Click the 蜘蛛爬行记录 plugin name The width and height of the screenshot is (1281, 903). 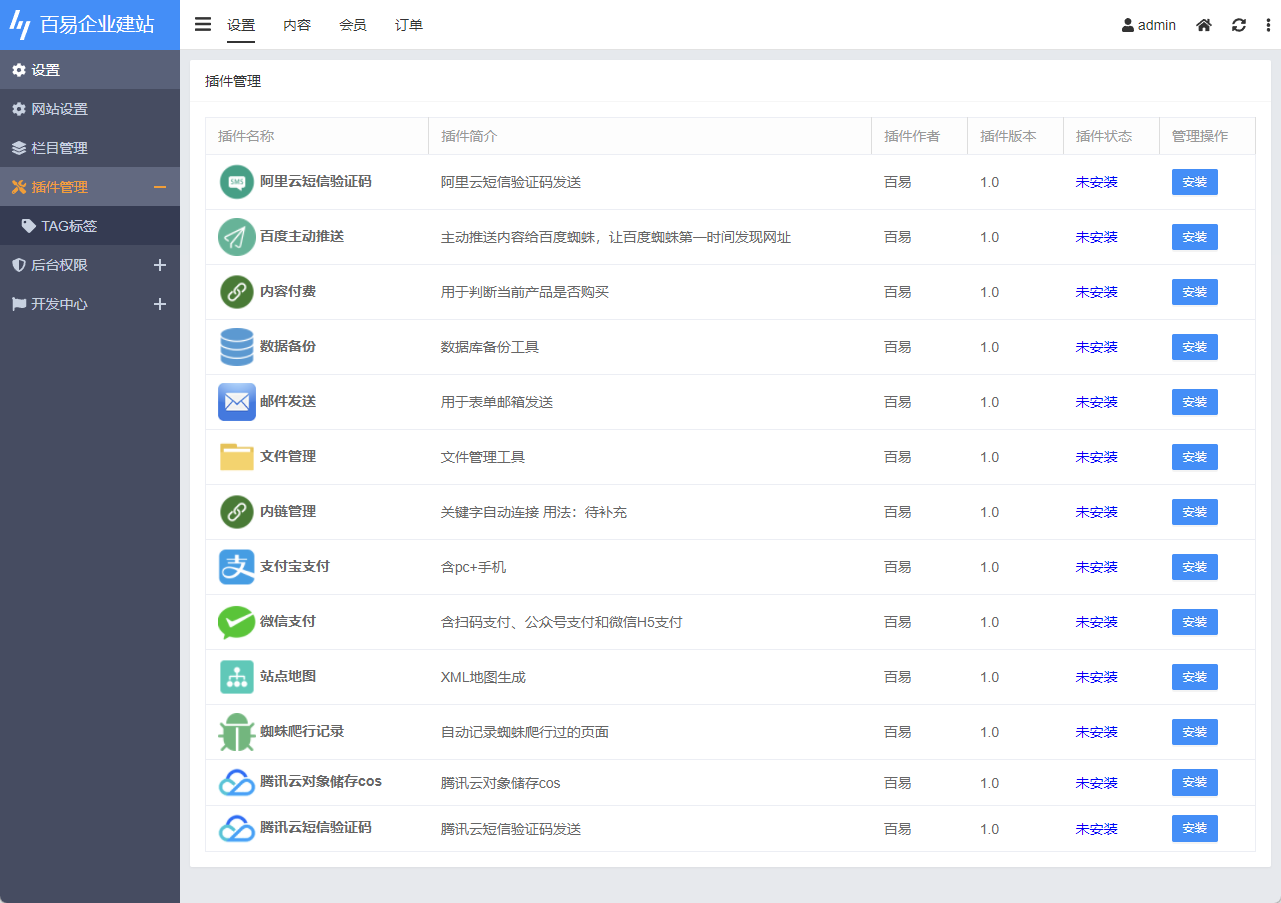302,731
